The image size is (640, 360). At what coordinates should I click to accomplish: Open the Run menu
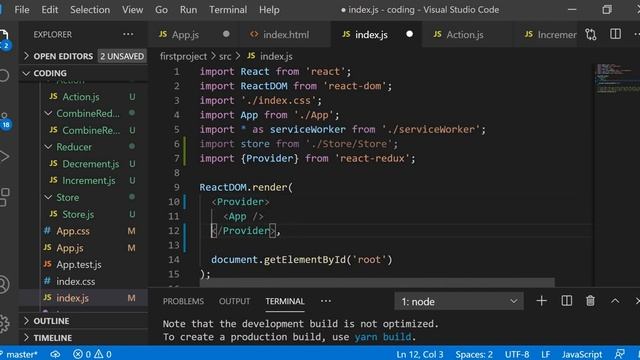188,10
